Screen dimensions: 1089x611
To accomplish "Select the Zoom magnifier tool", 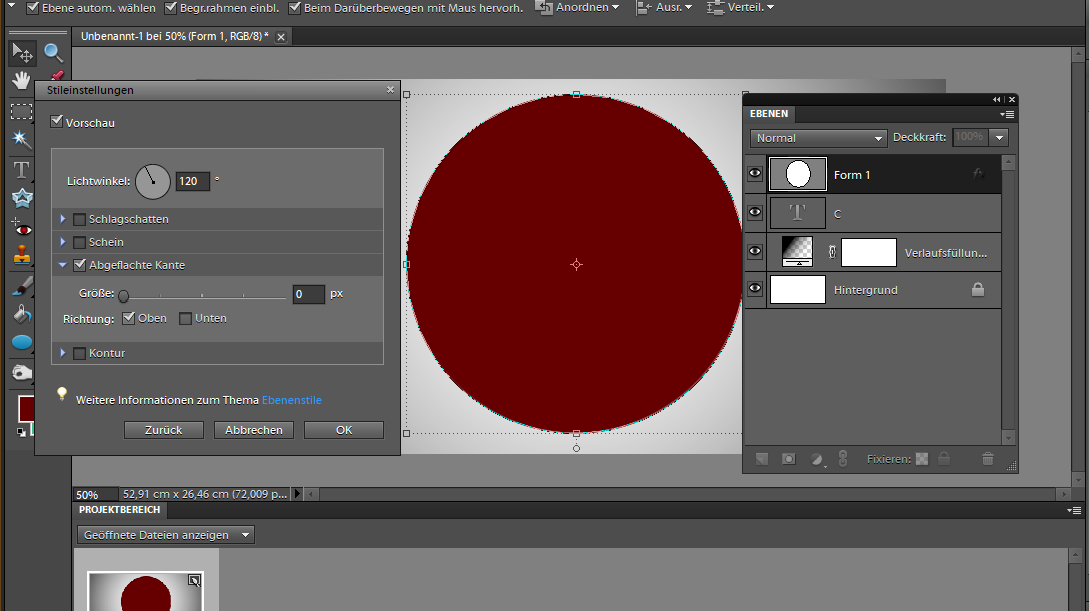I will point(53,53).
